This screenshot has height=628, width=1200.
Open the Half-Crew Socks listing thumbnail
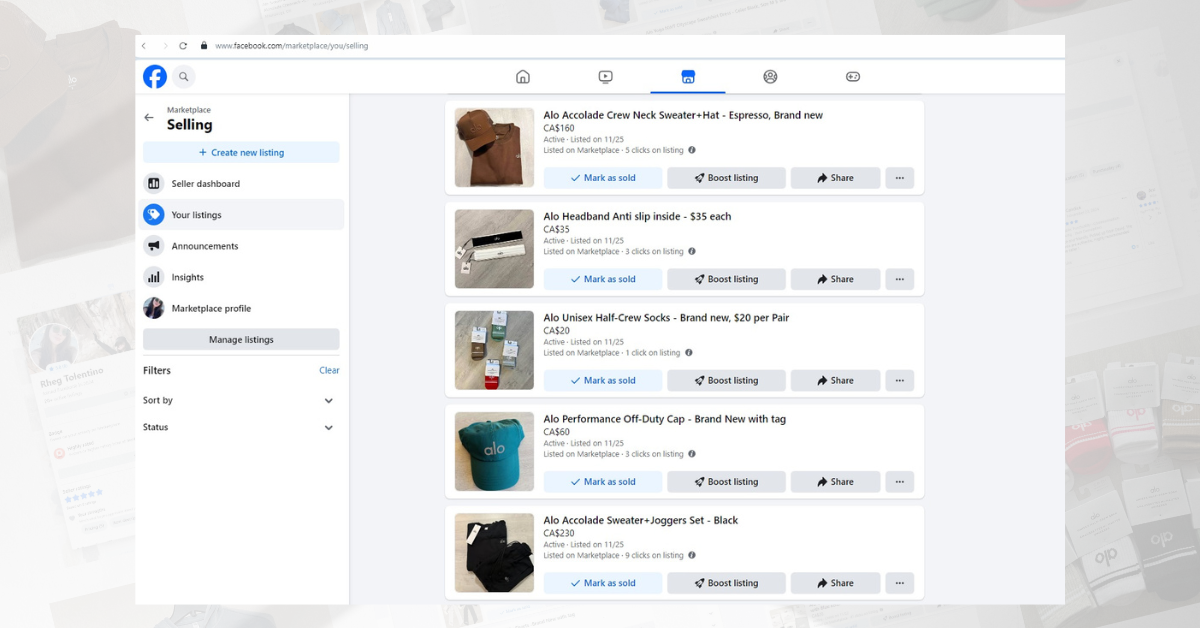pyautogui.click(x=494, y=350)
